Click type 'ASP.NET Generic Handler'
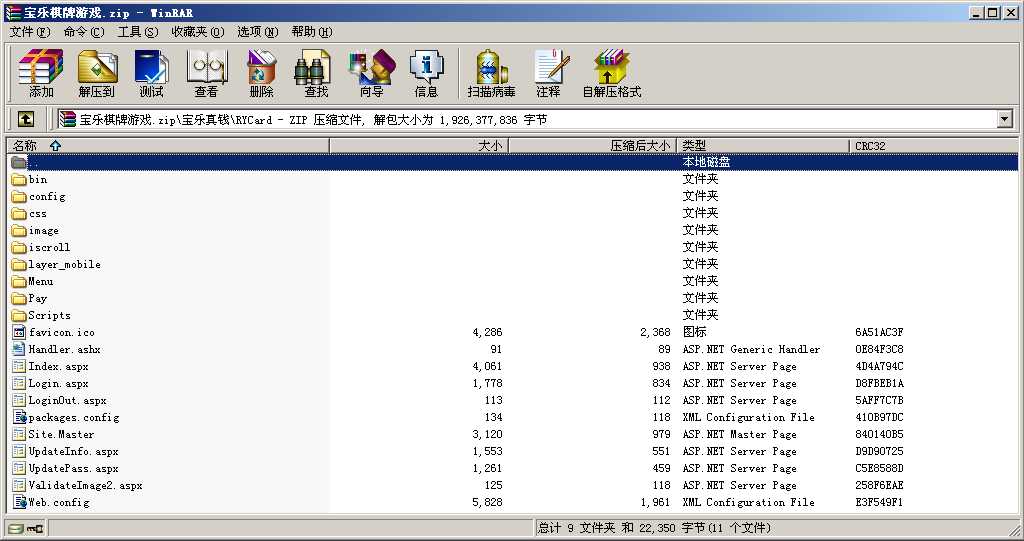 751,349
